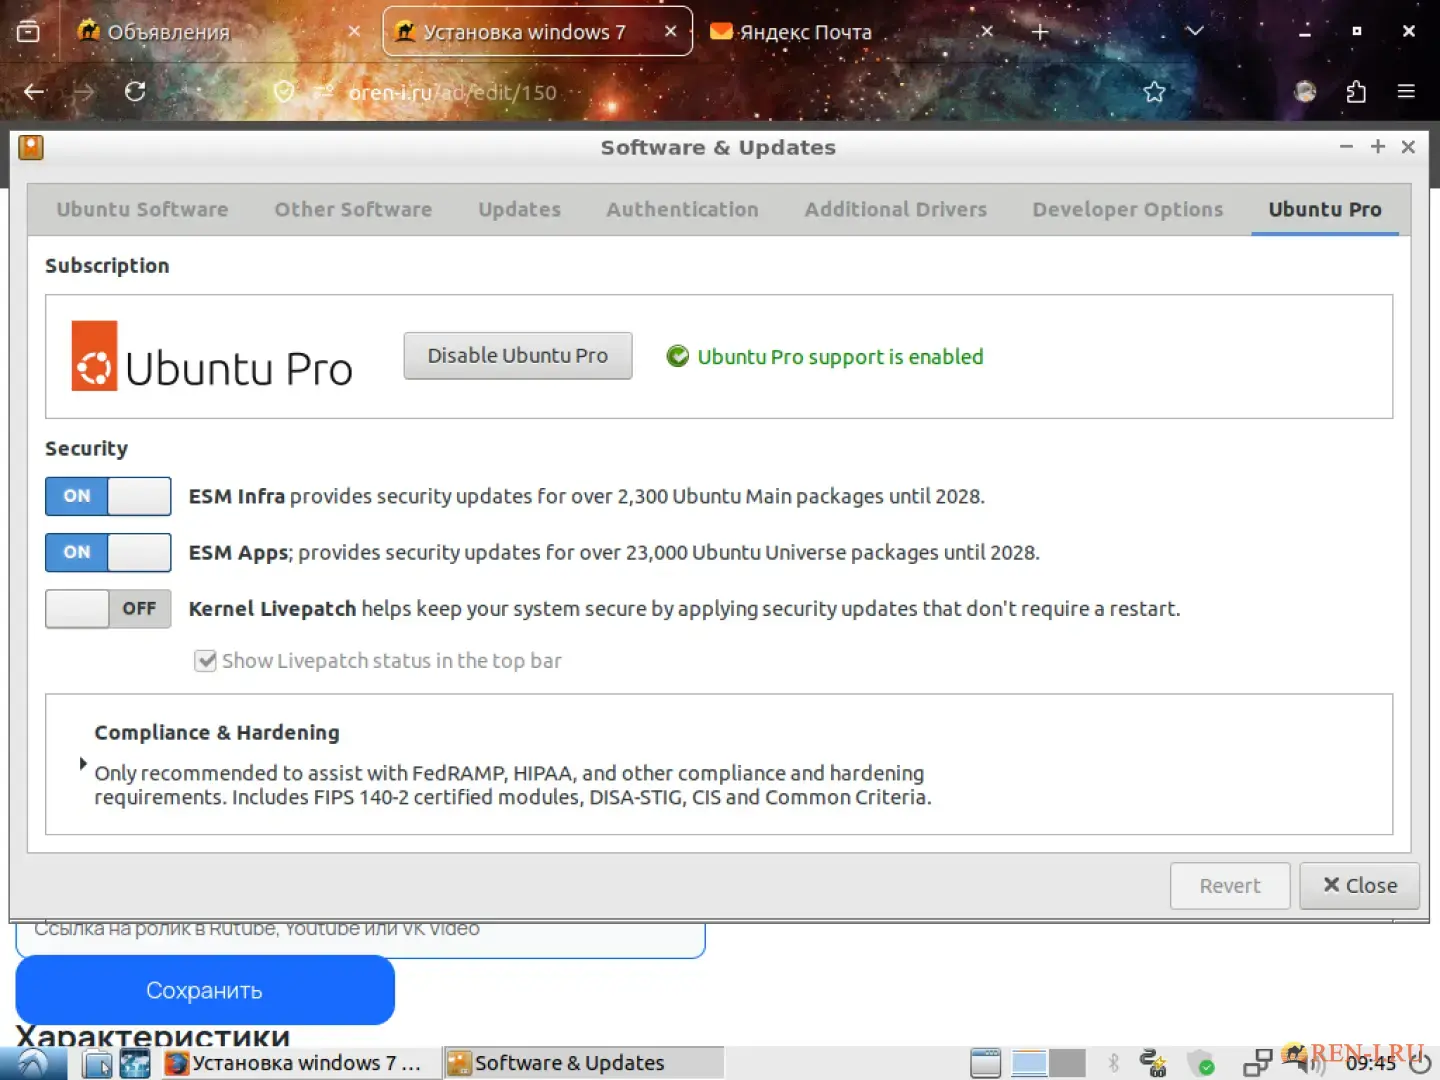
Task: Open site permissions icon in address bar
Action: [x=322, y=92]
